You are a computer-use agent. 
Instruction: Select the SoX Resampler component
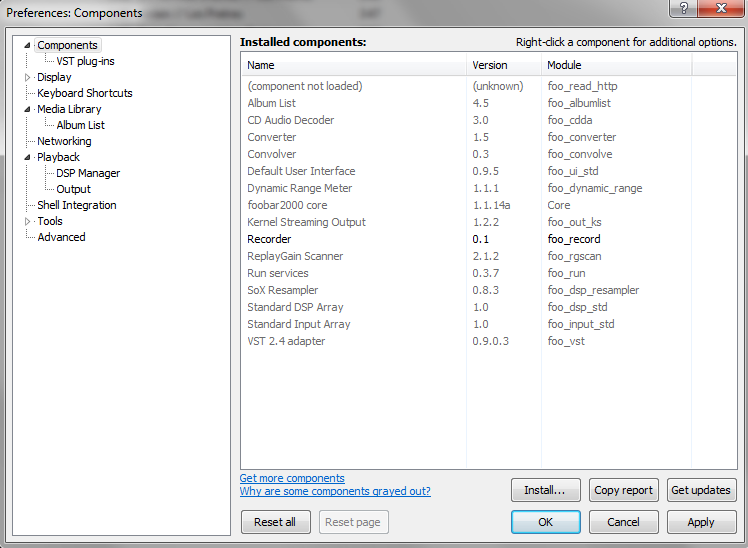(488, 290)
